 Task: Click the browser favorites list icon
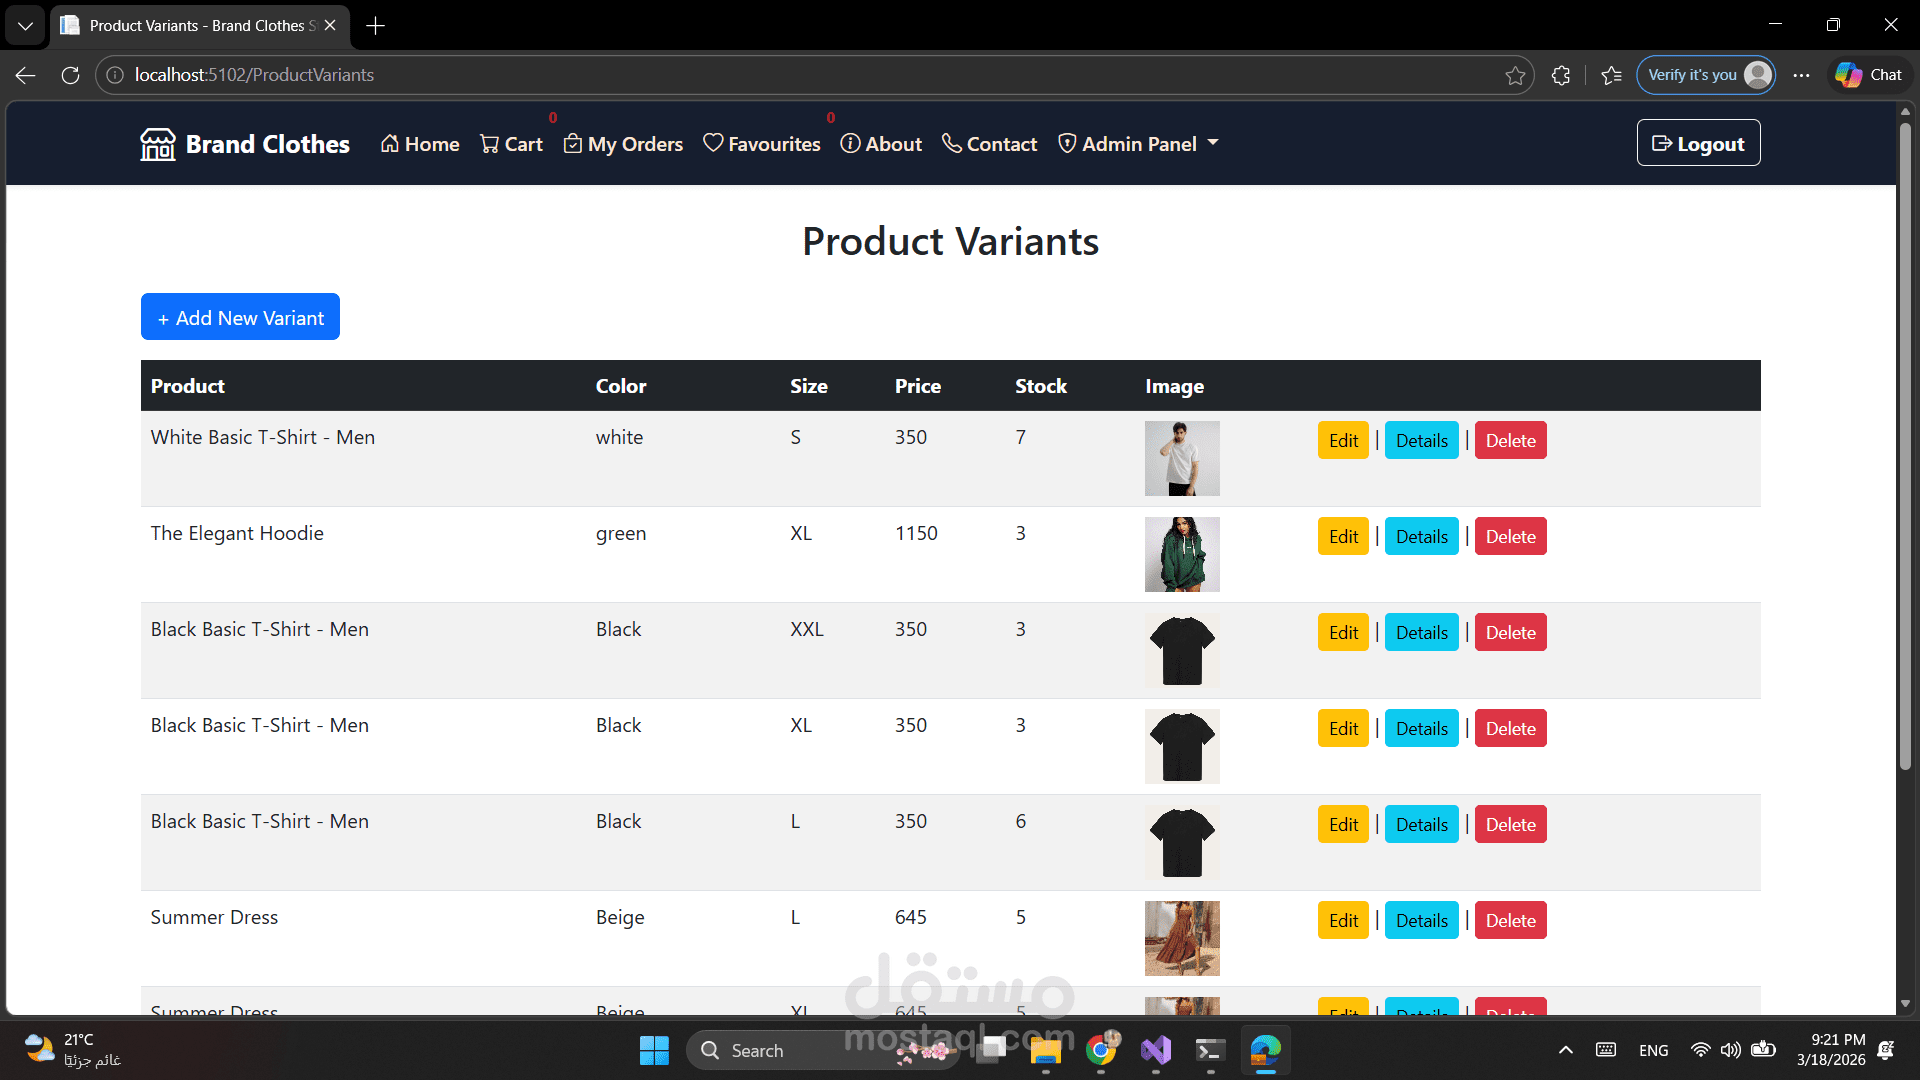point(1611,75)
